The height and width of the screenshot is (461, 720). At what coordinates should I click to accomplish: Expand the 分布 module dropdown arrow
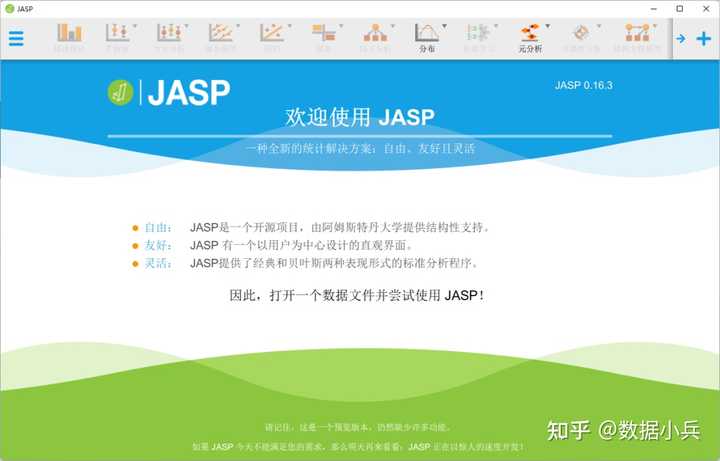coord(444,26)
